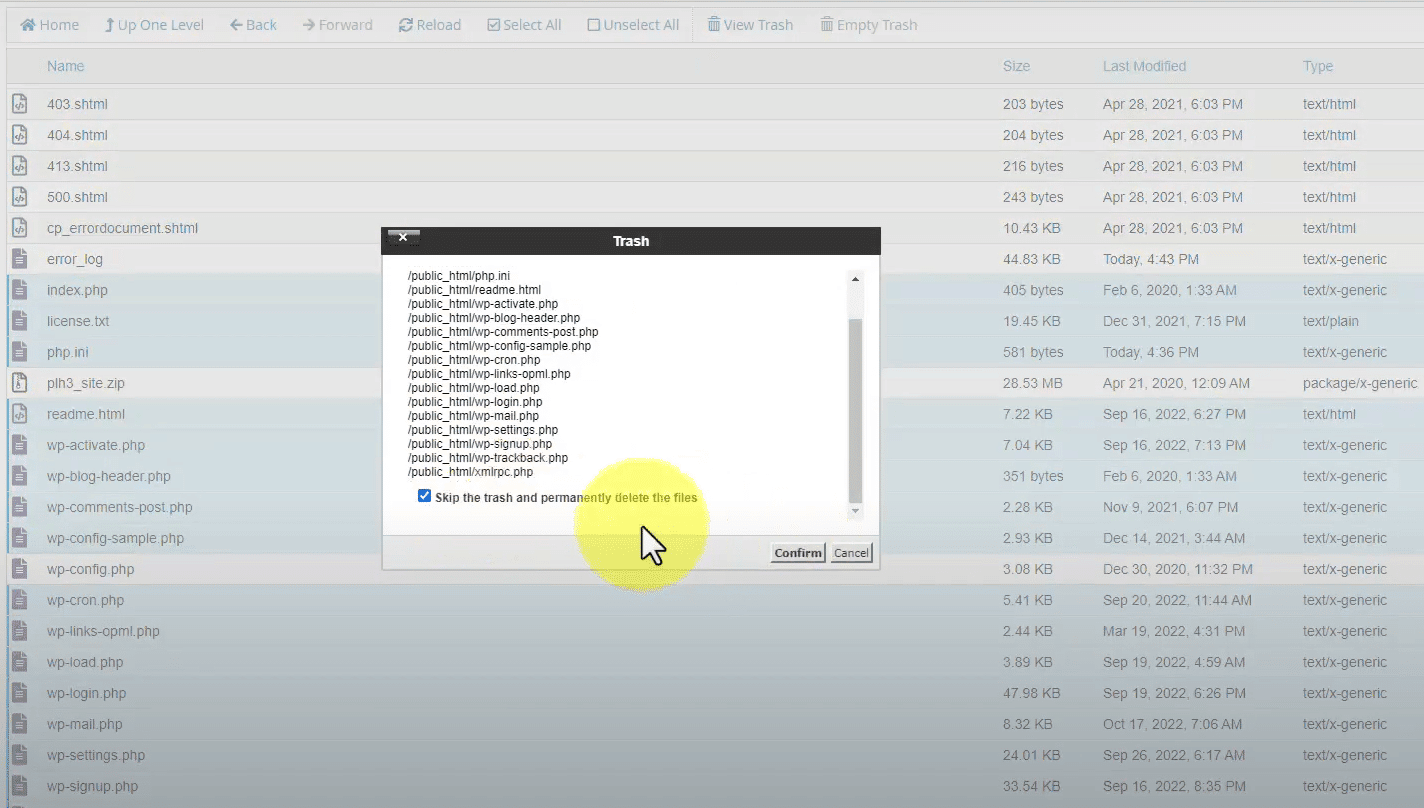The width and height of the screenshot is (1424, 808).
Task: Sort by Last Modified column header
Action: [x=1144, y=66]
